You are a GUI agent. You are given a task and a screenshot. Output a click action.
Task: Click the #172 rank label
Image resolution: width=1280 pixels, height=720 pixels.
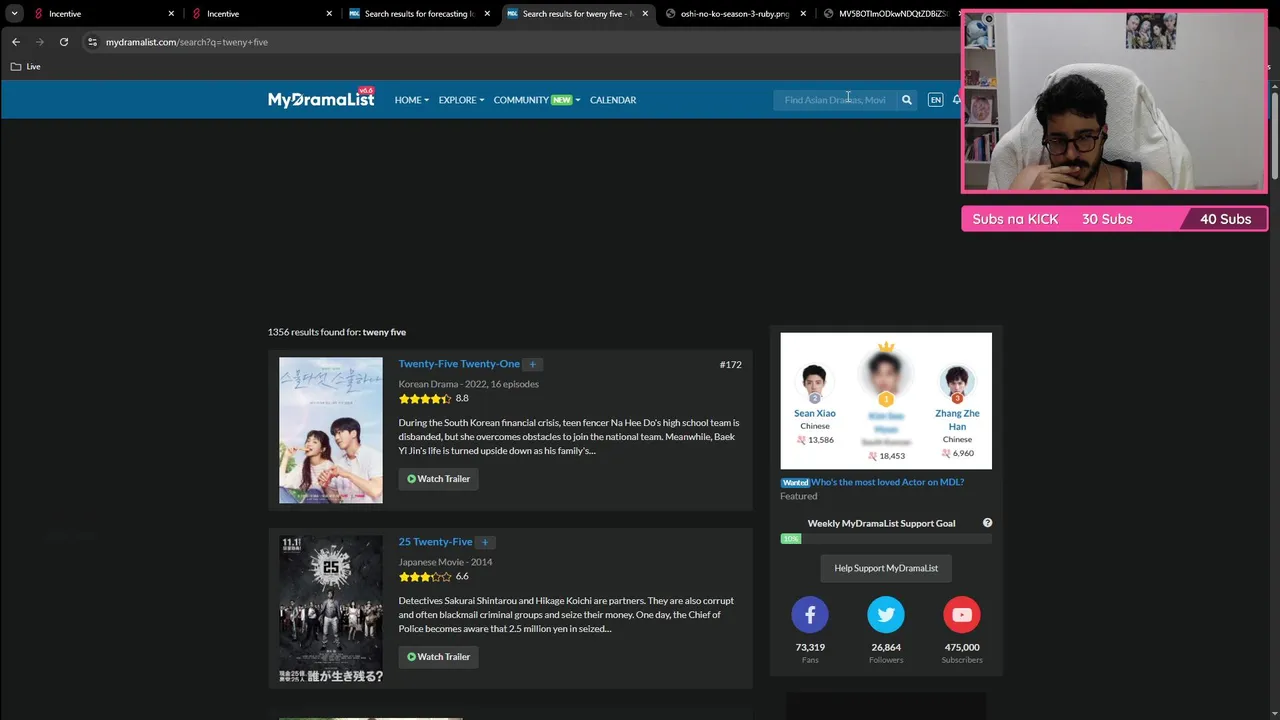pyautogui.click(x=730, y=365)
